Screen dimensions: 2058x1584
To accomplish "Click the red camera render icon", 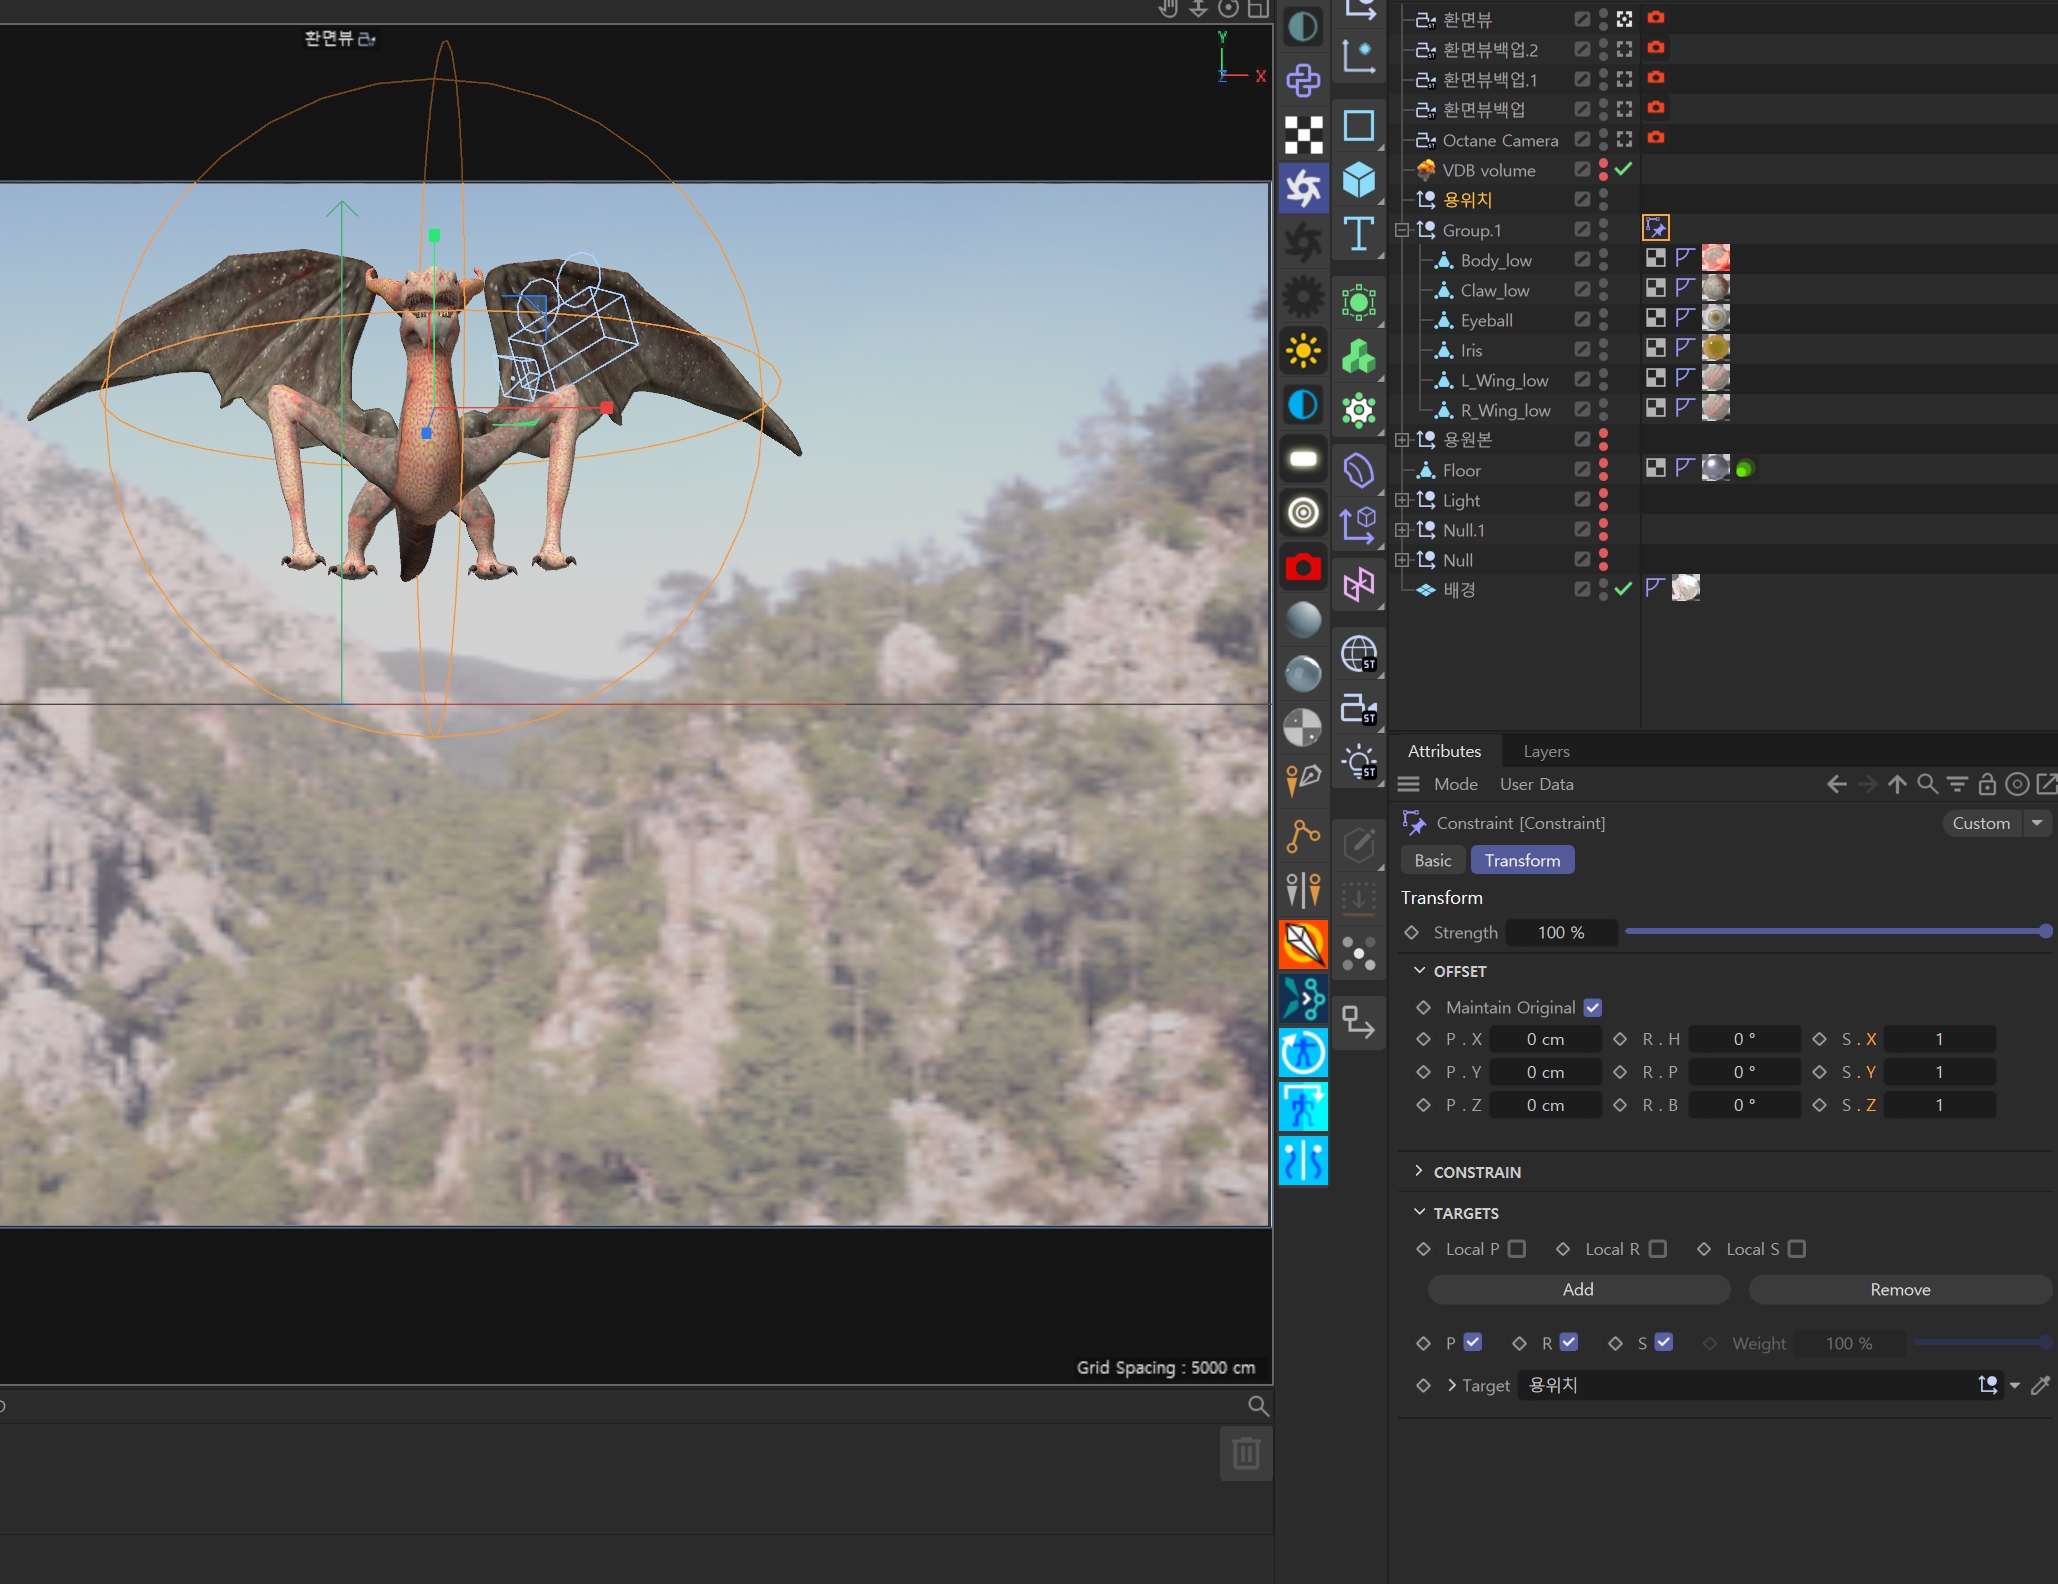I will [1303, 568].
